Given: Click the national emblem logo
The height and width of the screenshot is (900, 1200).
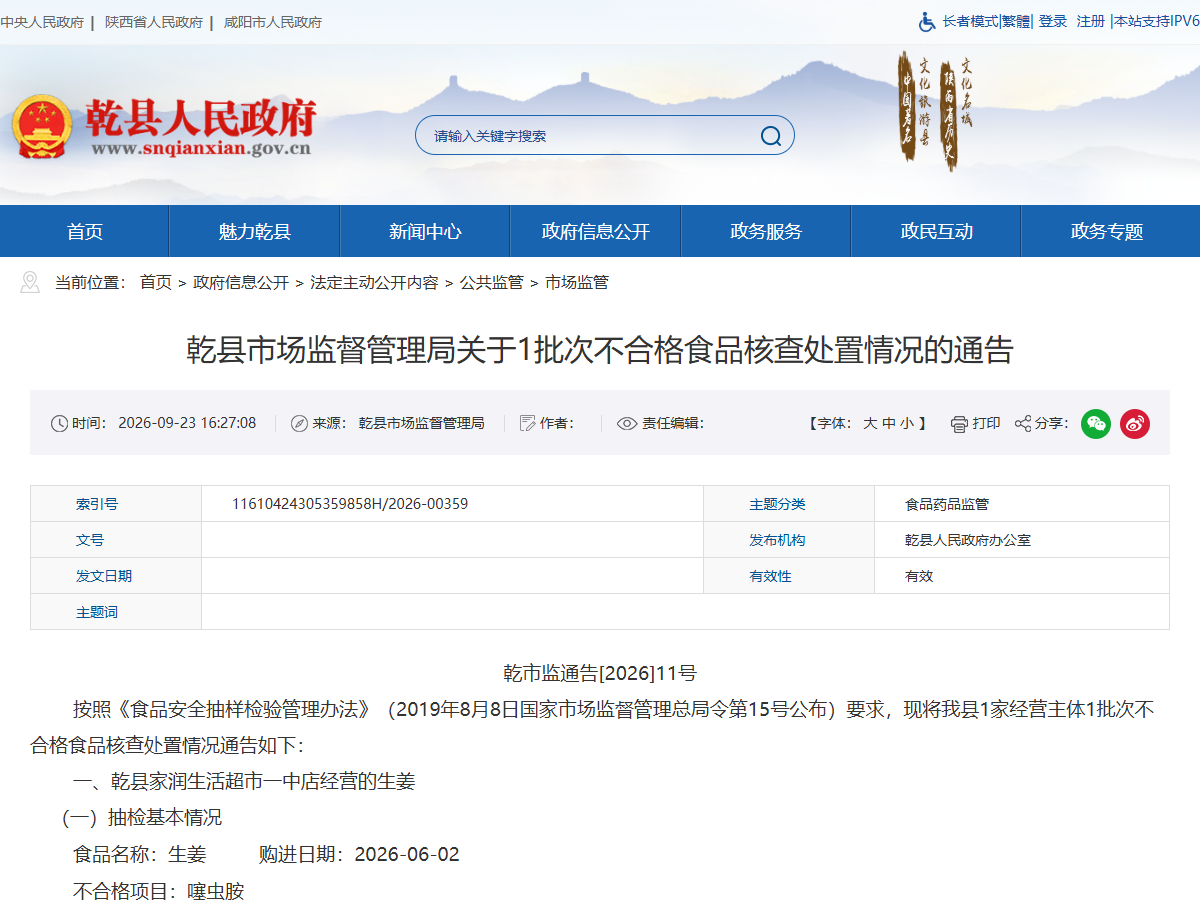Looking at the screenshot, I should [41, 127].
